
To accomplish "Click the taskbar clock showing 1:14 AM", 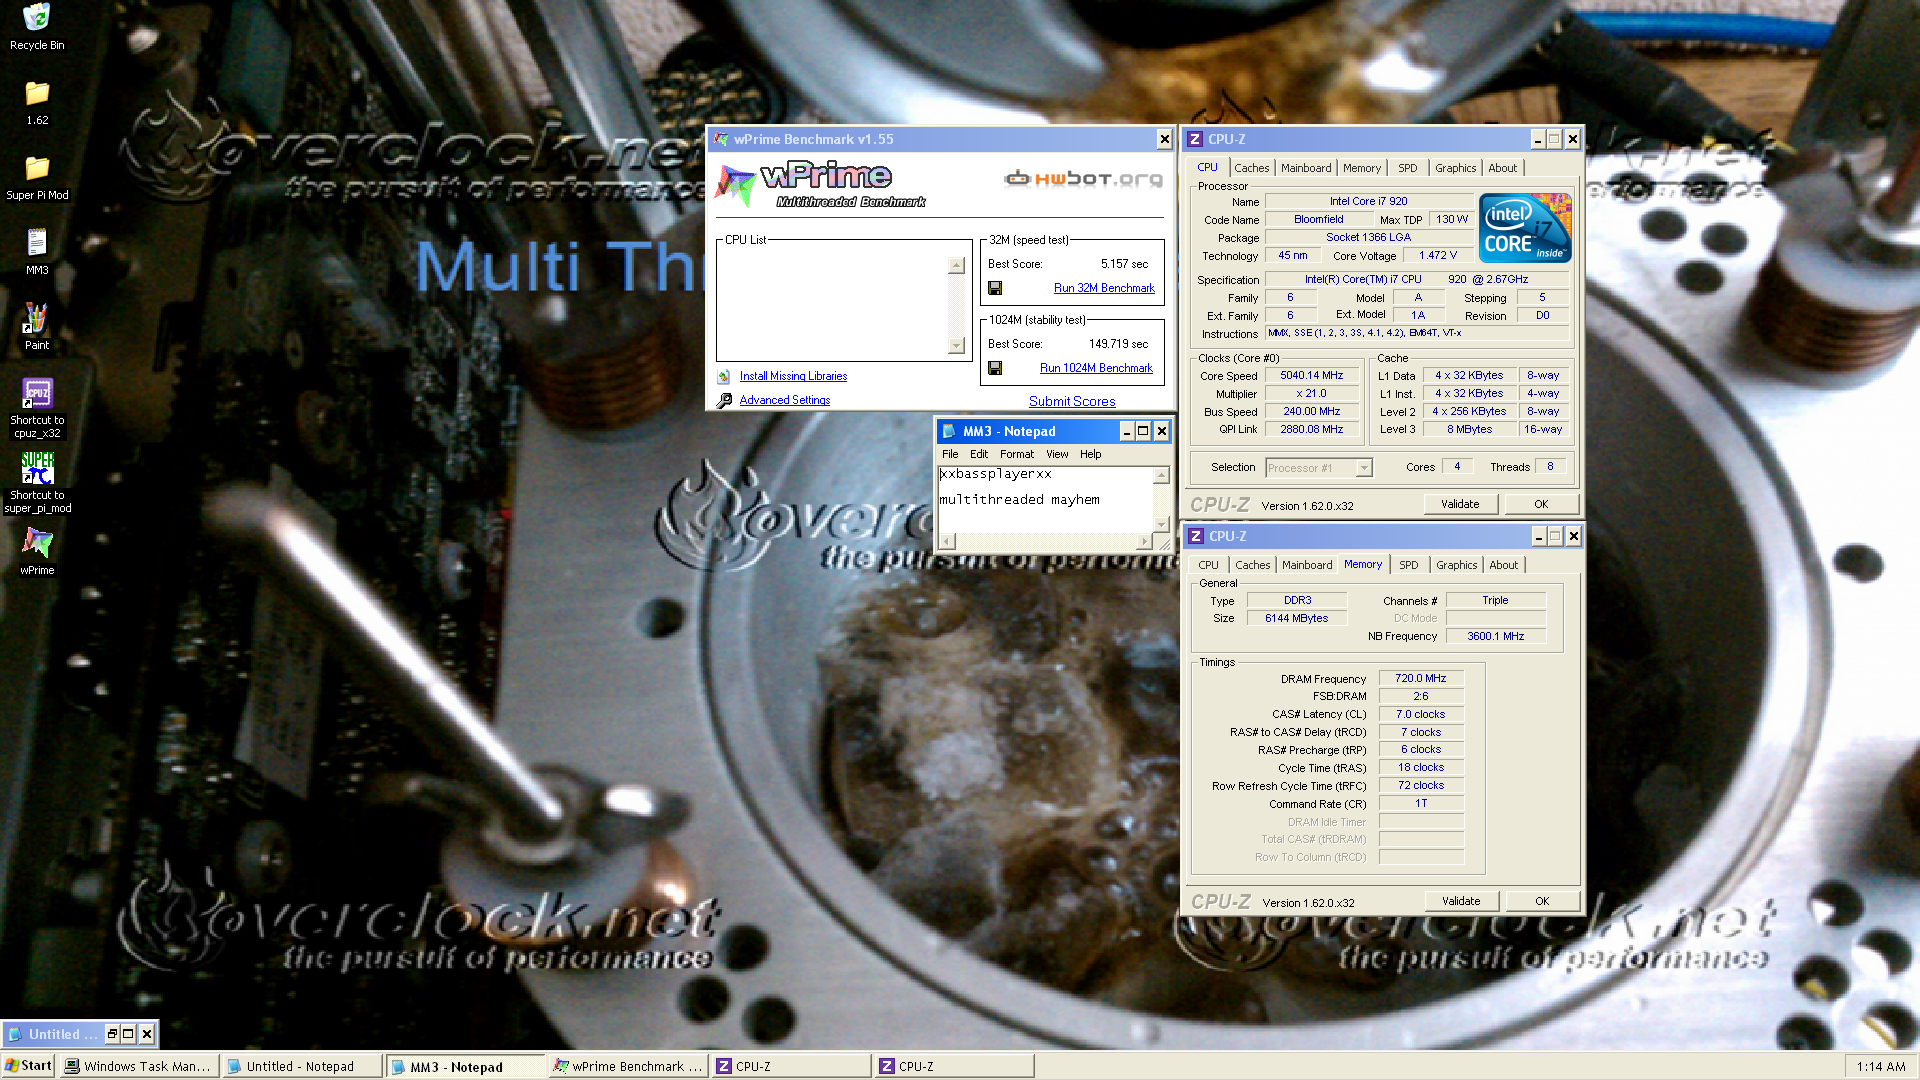I will [x=1881, y=1067].
